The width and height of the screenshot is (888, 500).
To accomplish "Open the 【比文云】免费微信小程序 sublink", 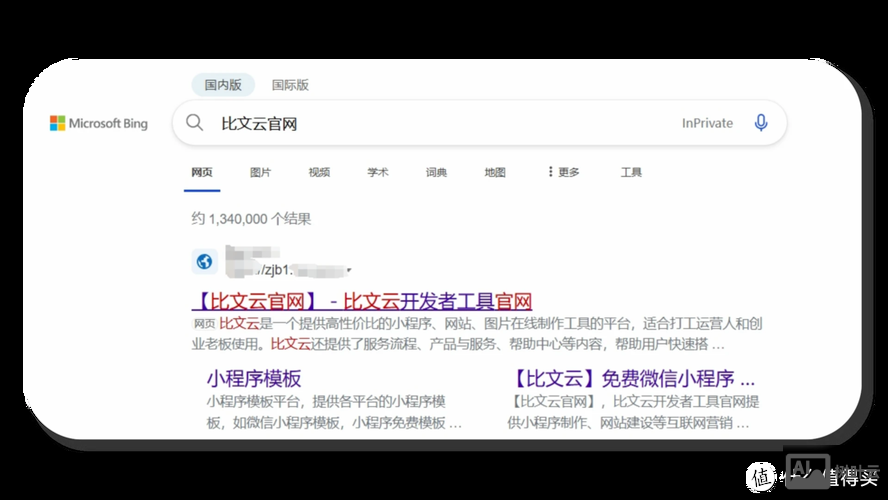I will point(631,378).
